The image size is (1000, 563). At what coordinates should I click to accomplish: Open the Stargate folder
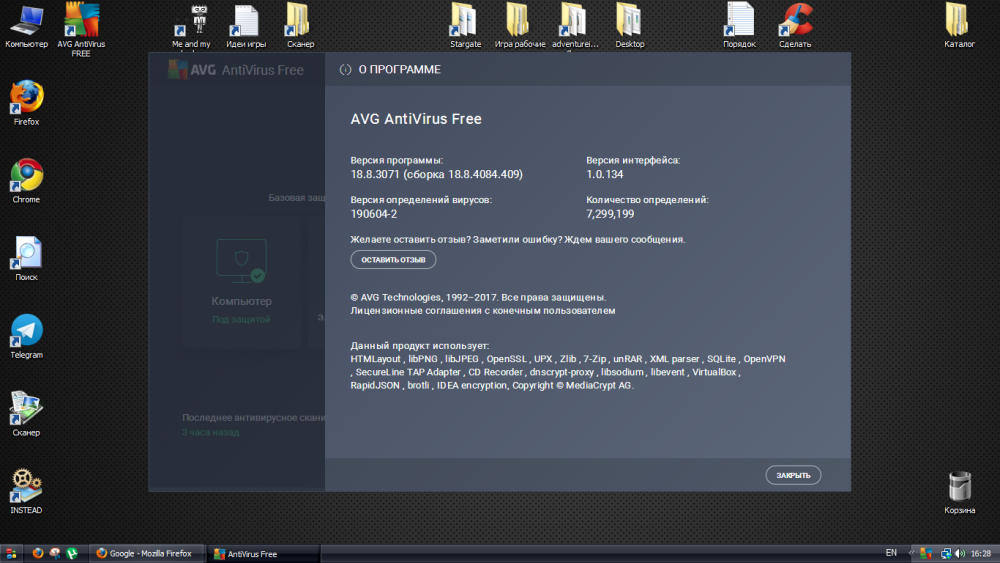click(x=465, y=26)
